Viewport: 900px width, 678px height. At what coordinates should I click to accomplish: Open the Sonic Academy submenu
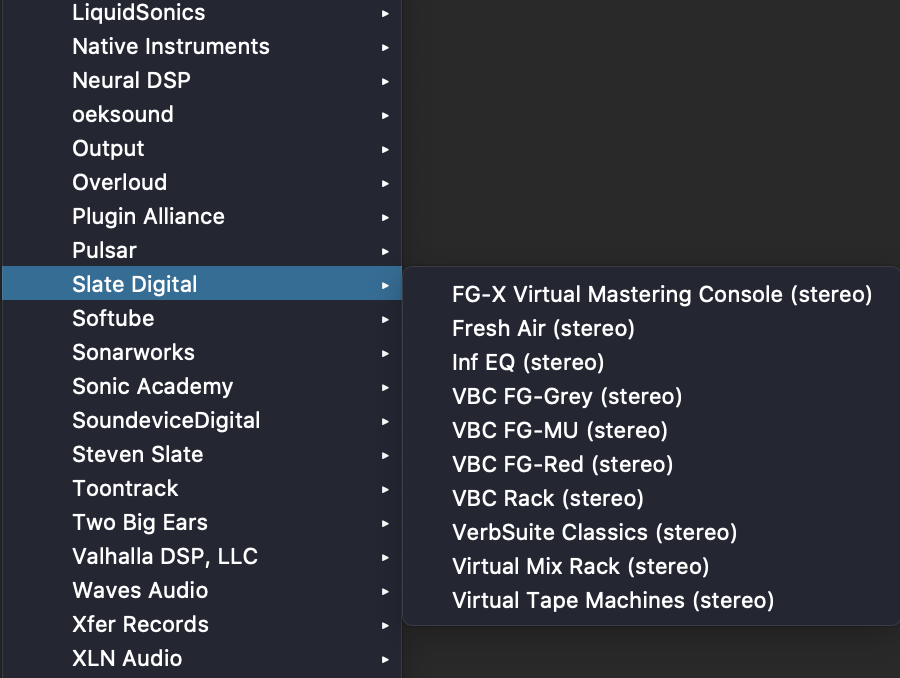(x=201, y=386)
